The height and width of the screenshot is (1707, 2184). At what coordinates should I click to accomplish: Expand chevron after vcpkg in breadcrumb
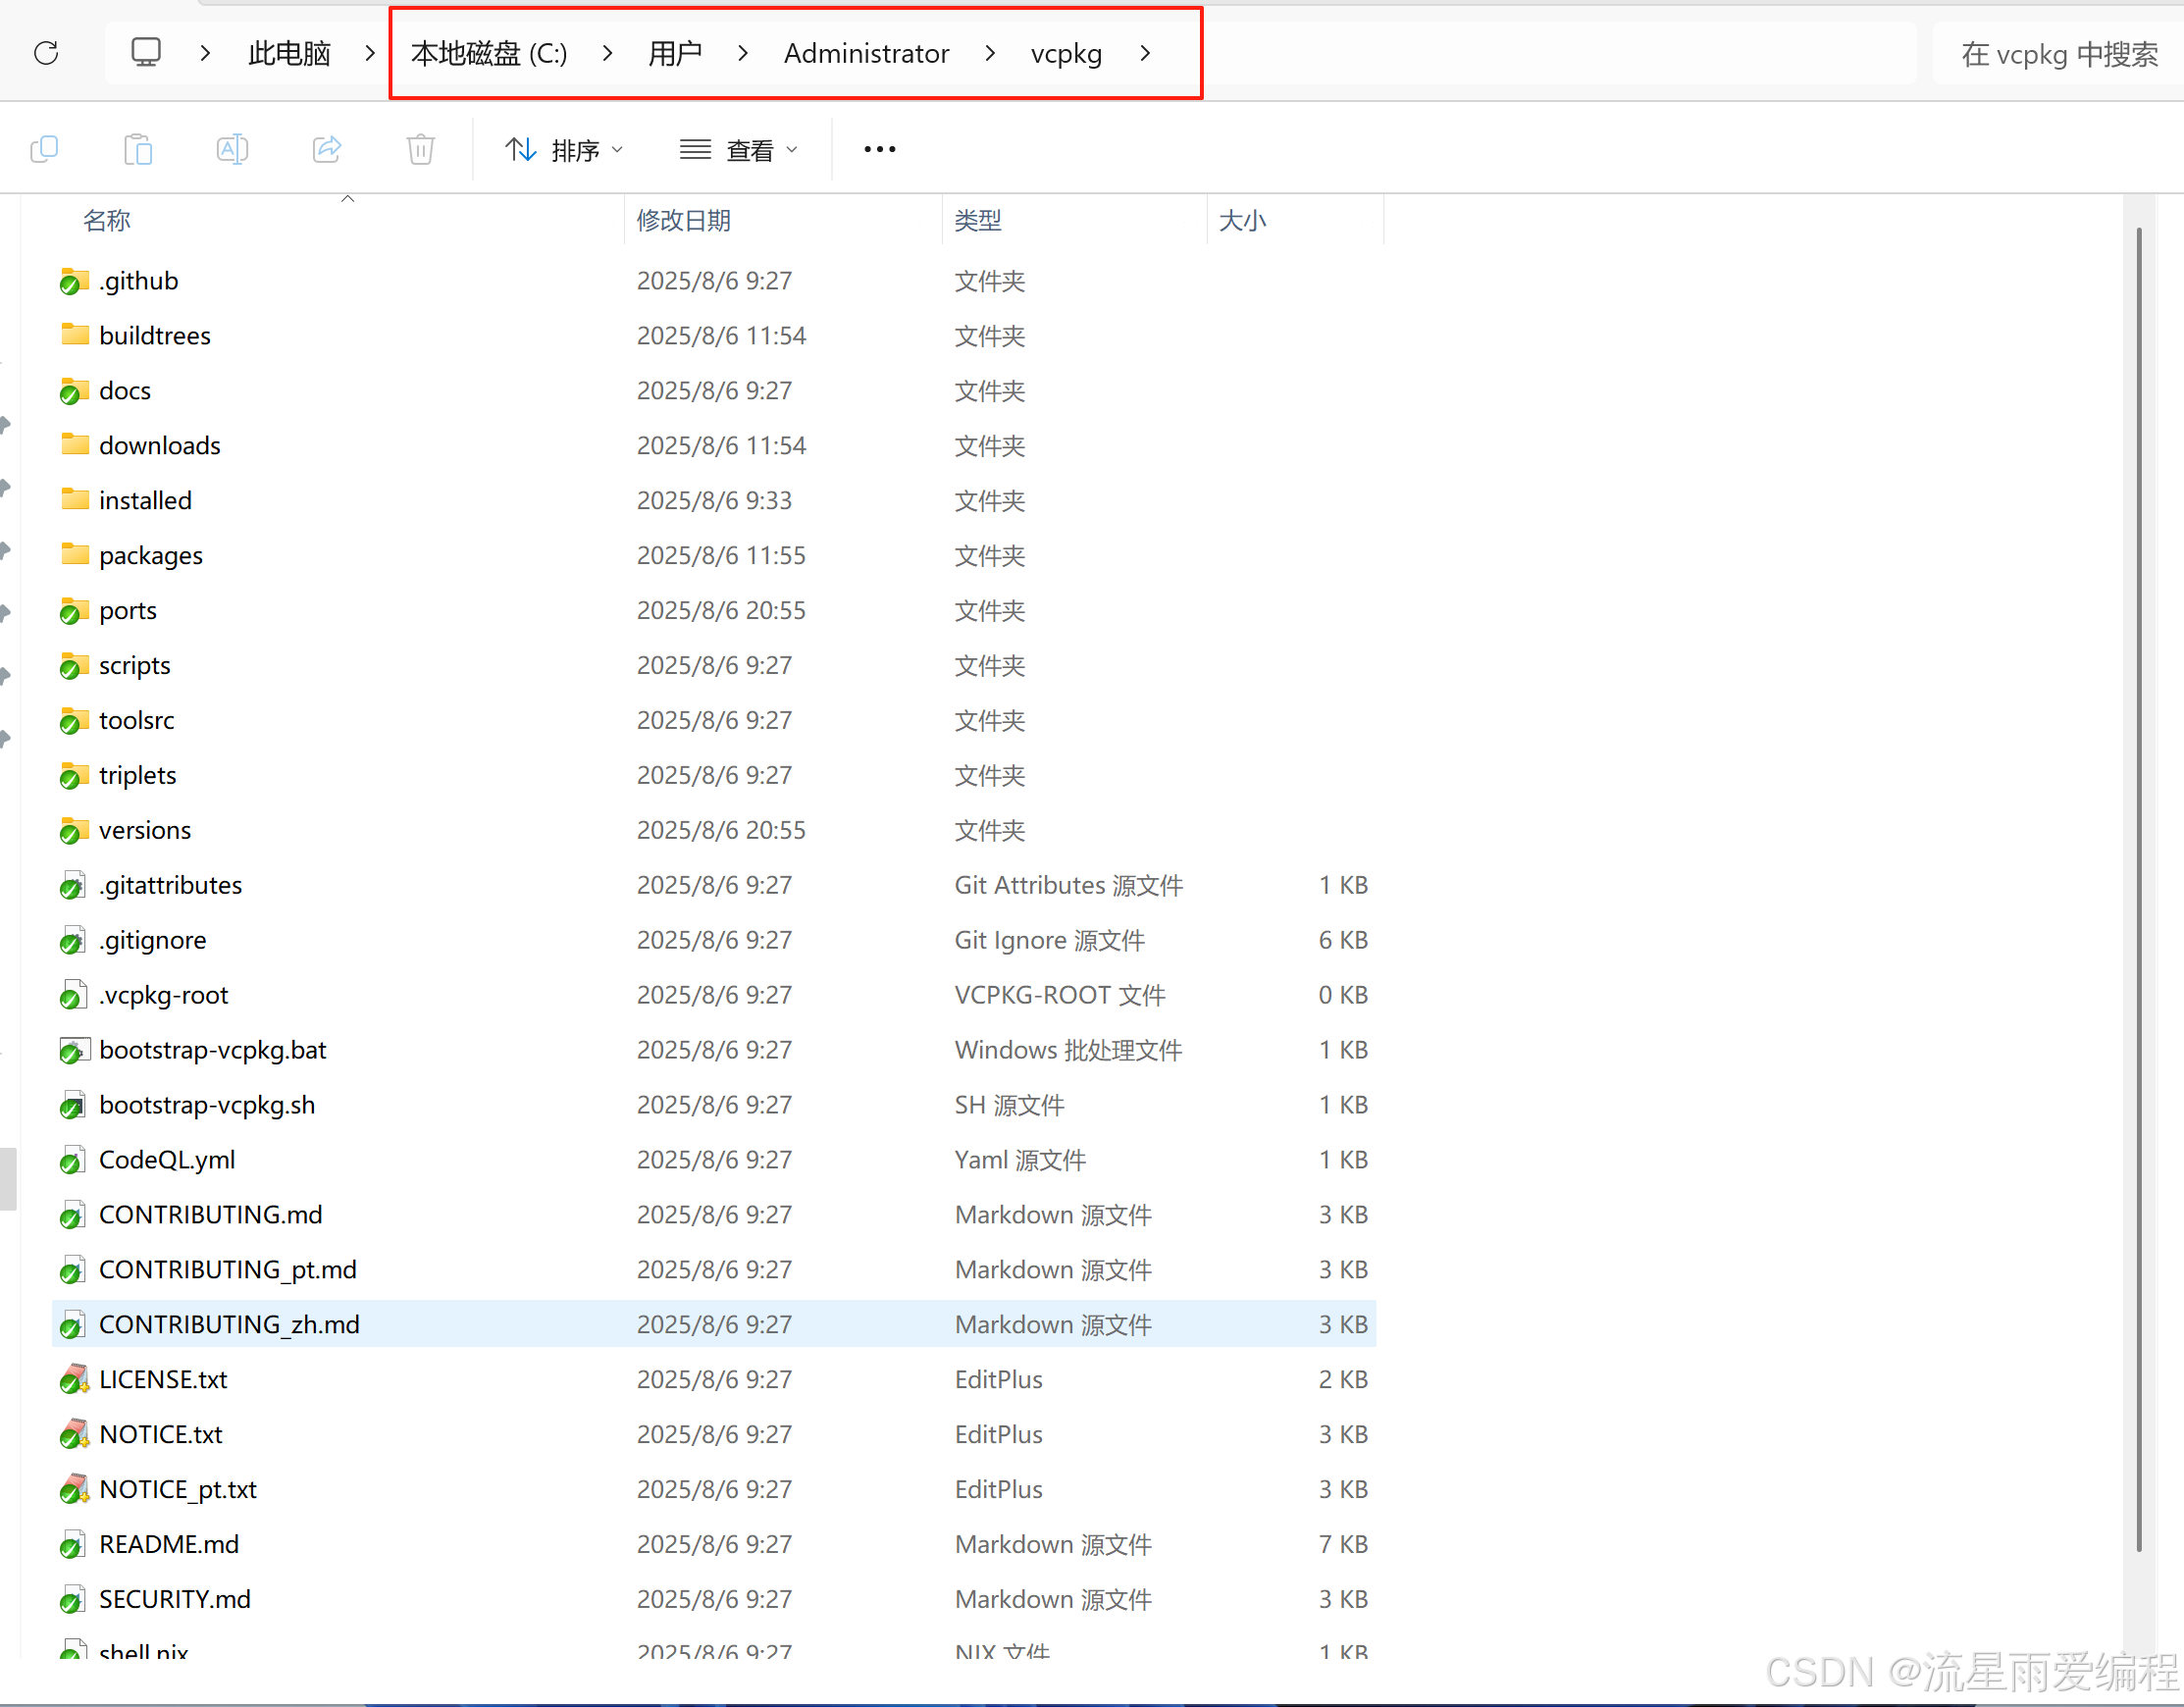click(1145, 53)
